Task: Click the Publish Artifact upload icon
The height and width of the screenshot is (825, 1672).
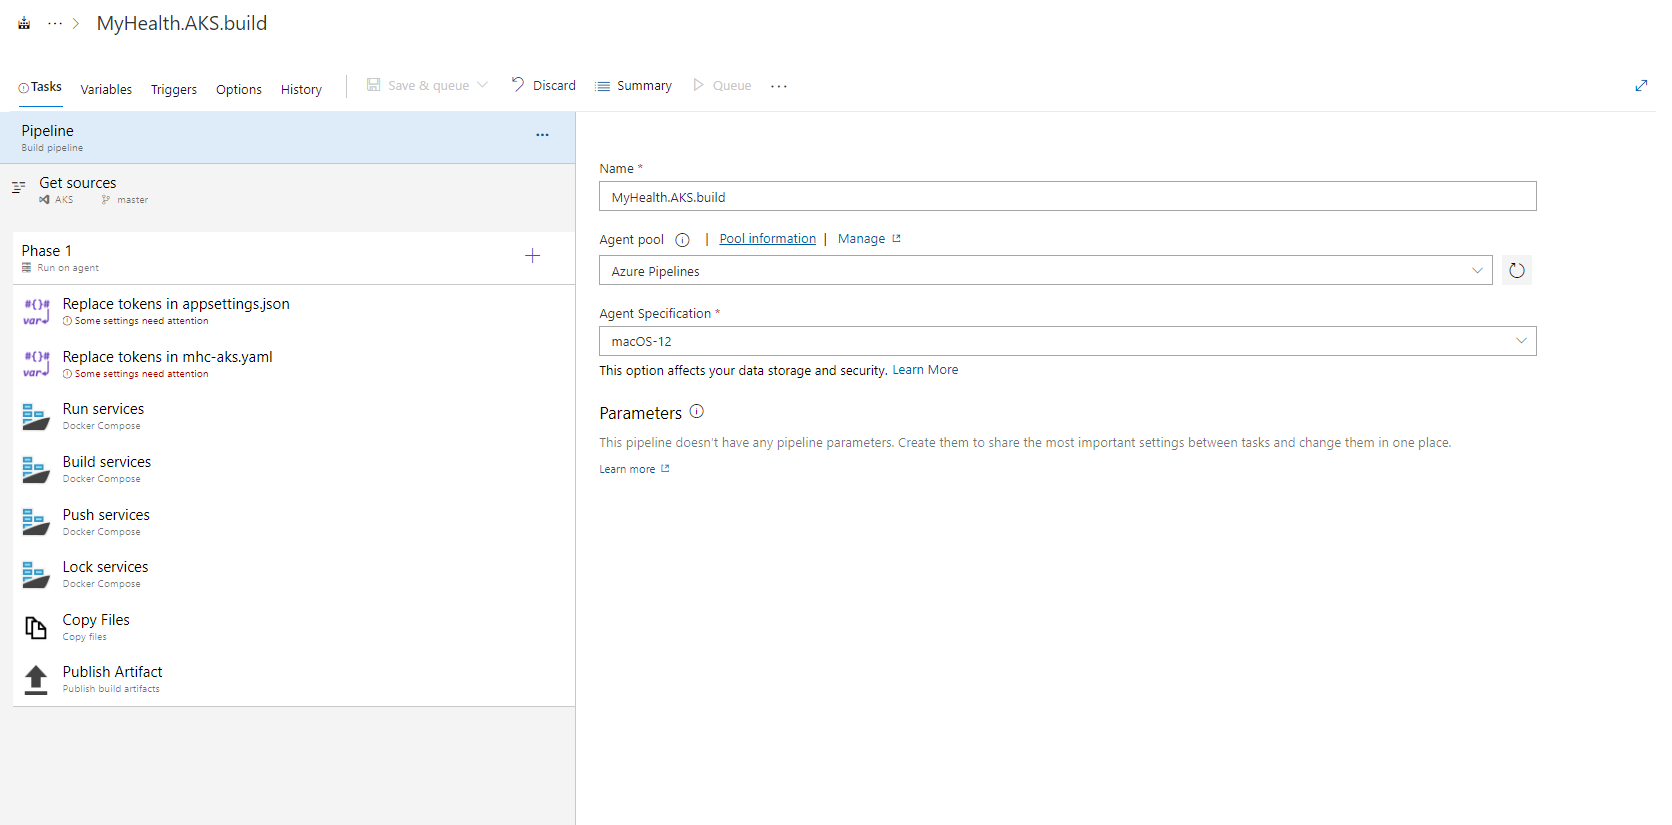Action: click(36, 680)
